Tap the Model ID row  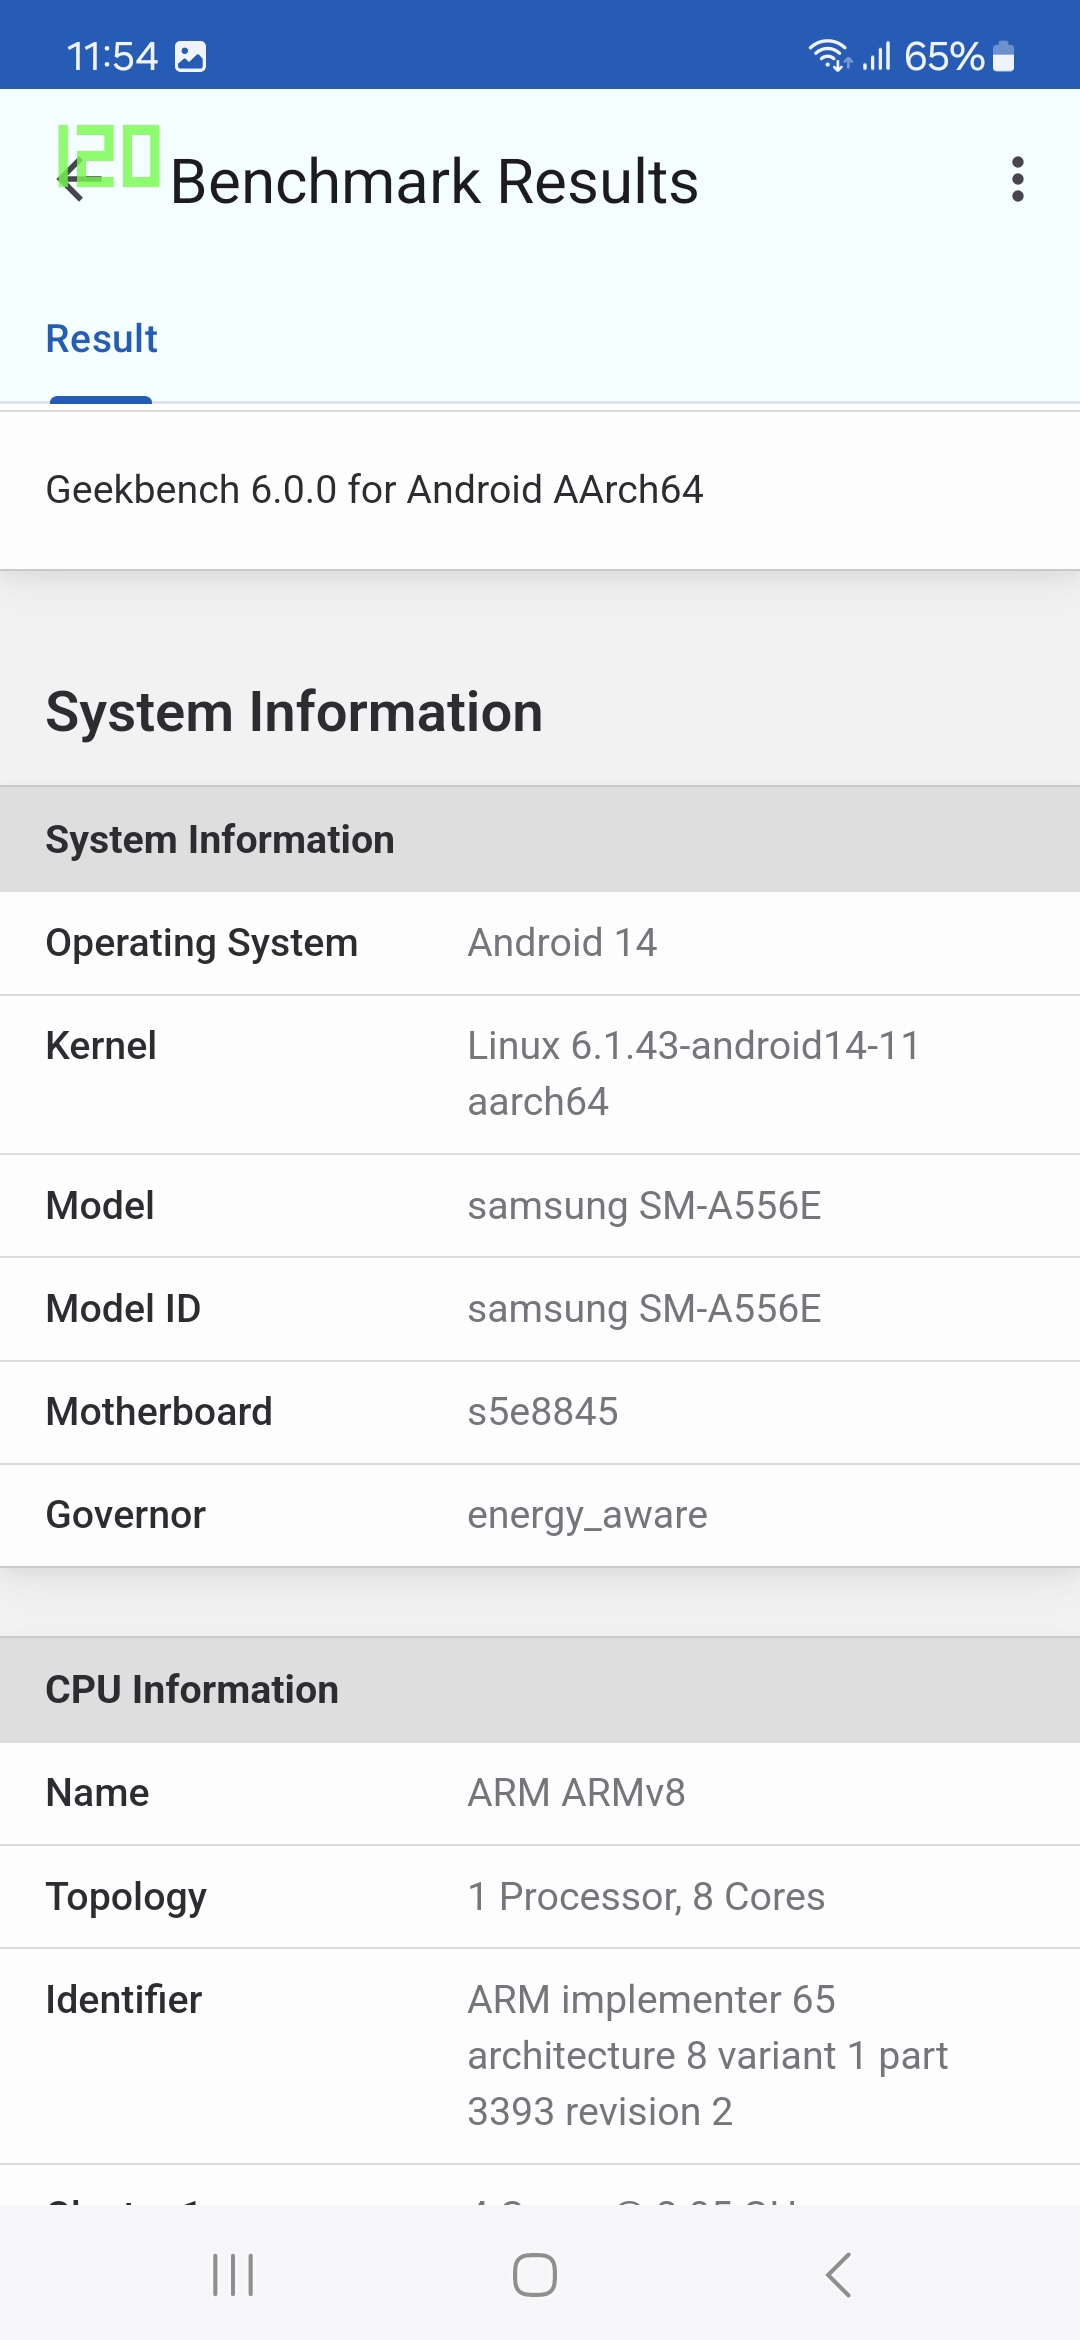pyautogui.click(x=540, y=1309)
